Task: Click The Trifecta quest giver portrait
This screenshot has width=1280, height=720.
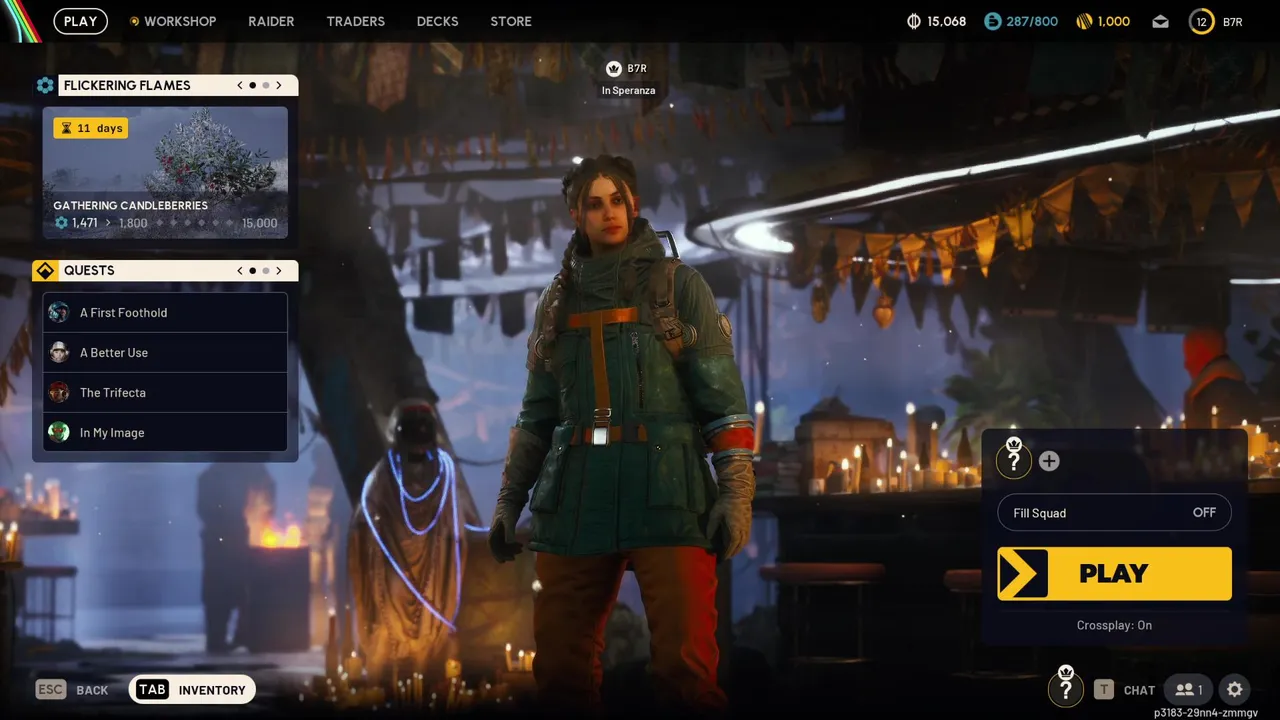Action: pyautogui.click(x=59, y=392)
